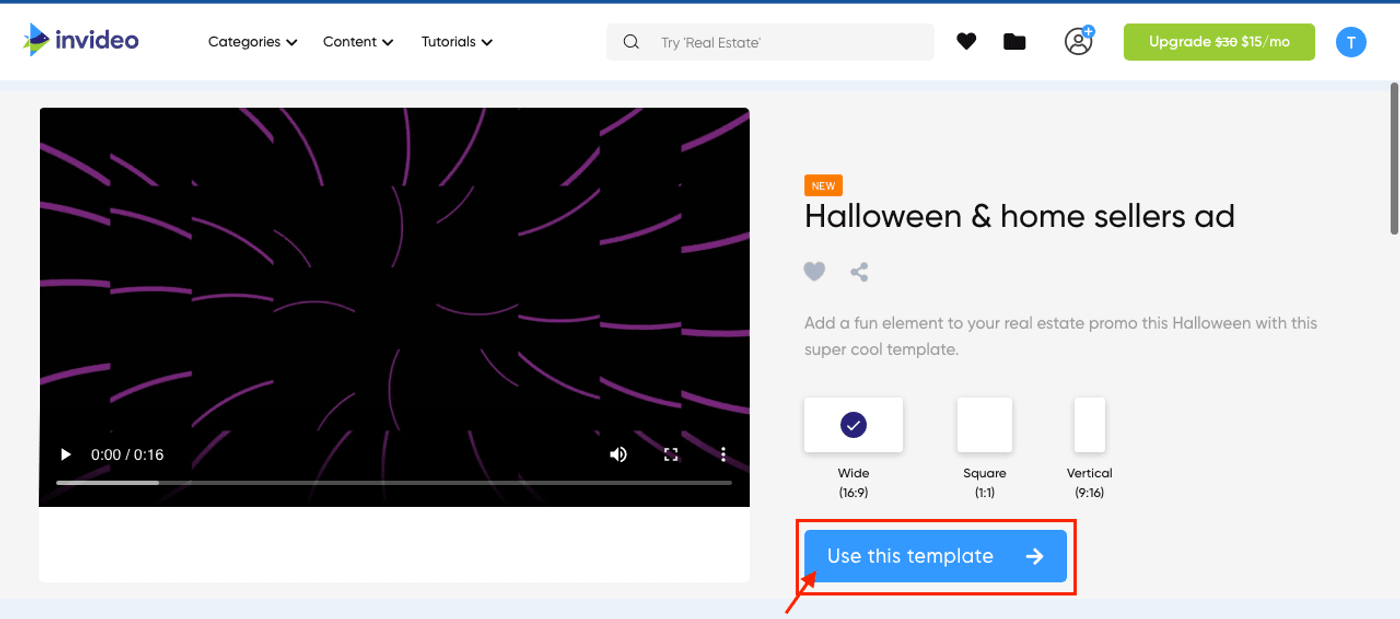Expand the Content menu
This screenshot has width=1400, height=619.
coord(357,42)
